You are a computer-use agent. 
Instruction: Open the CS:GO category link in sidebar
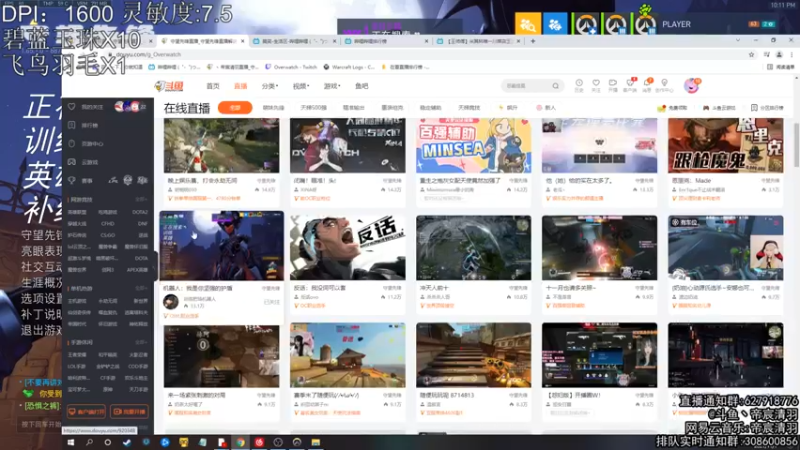[108, 236]
